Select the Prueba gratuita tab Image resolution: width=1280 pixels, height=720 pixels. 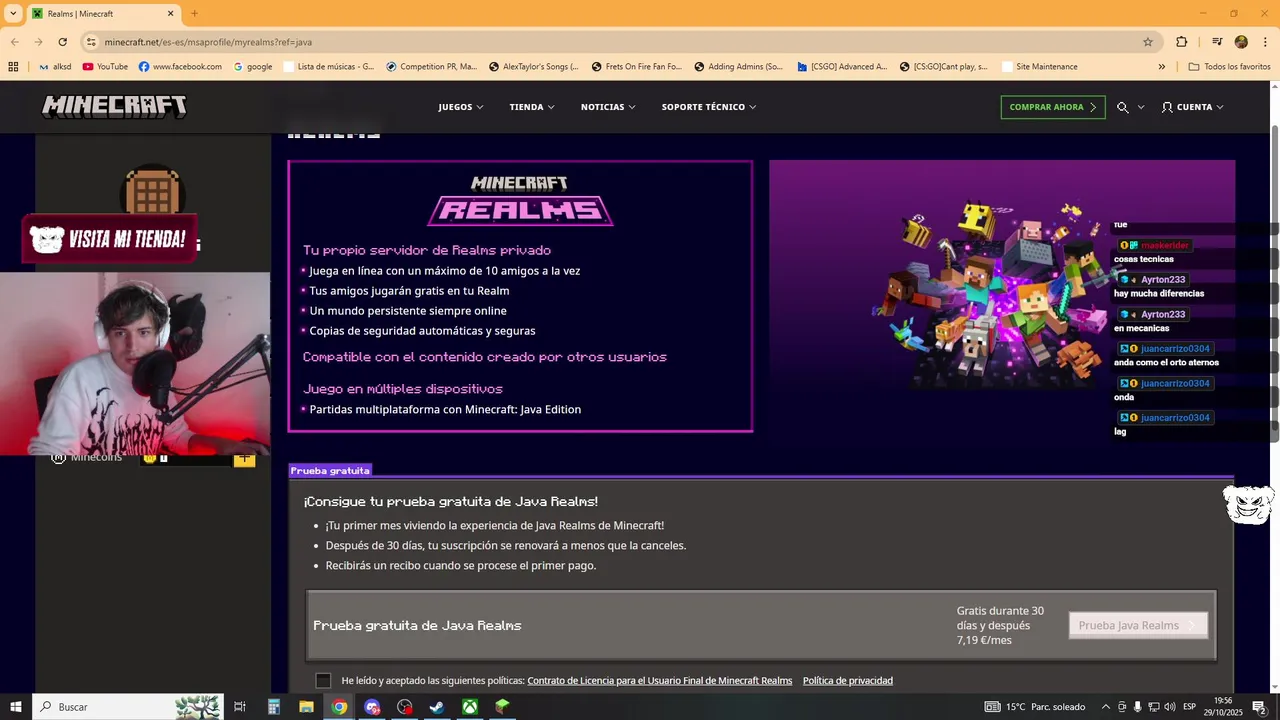[330, 470]
